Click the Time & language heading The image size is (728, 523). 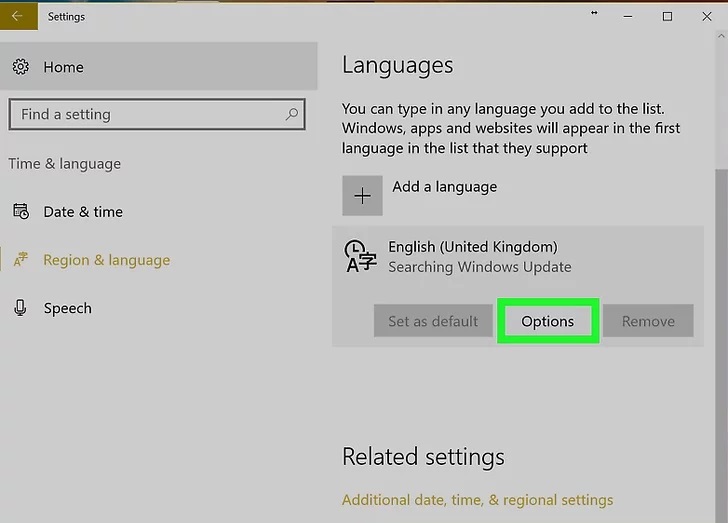coord(65,164)
